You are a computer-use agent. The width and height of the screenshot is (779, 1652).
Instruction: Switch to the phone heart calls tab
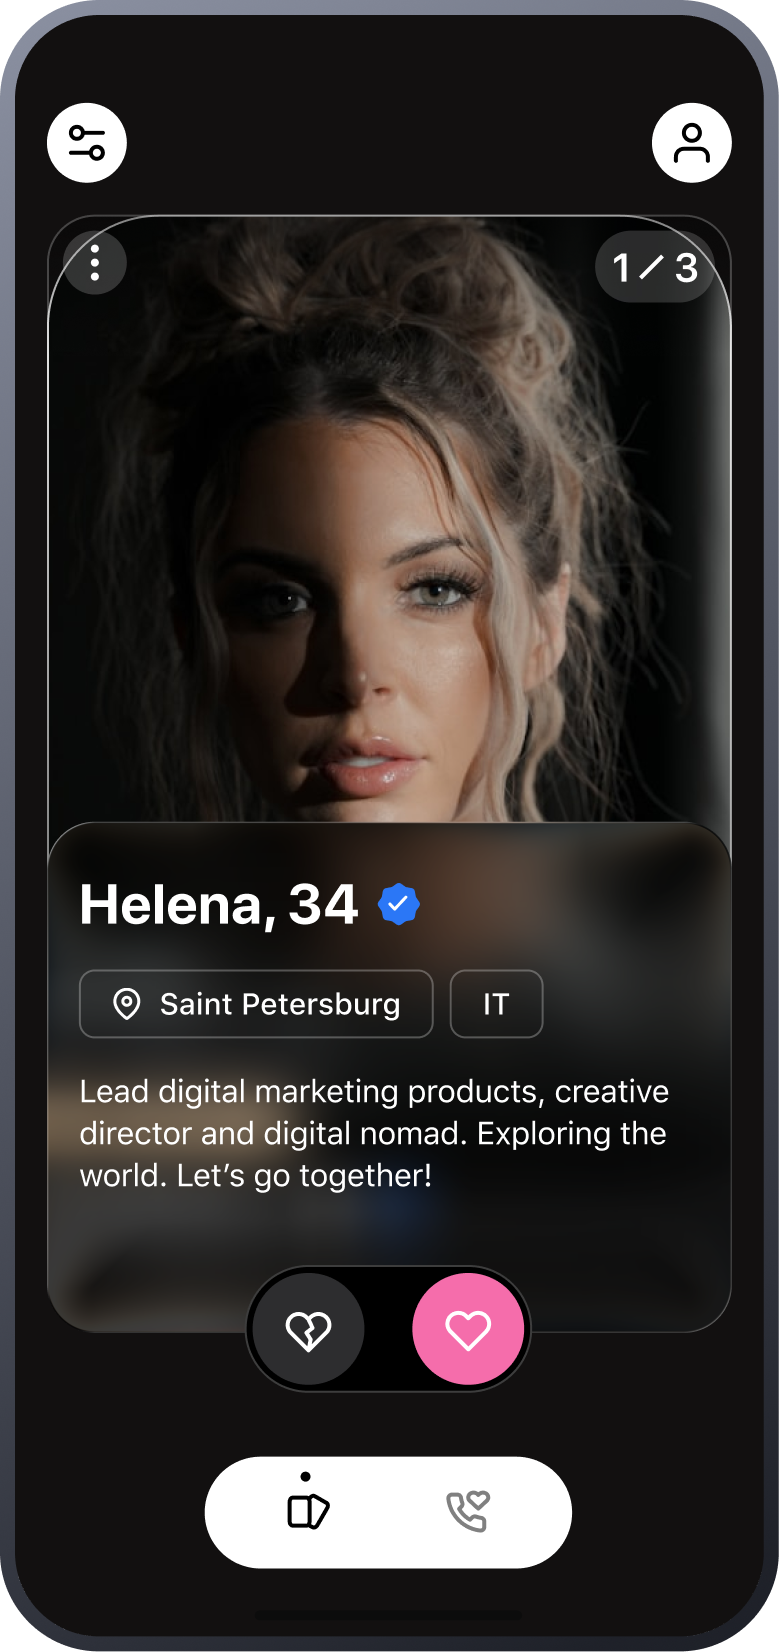[x=468, y=1511]
